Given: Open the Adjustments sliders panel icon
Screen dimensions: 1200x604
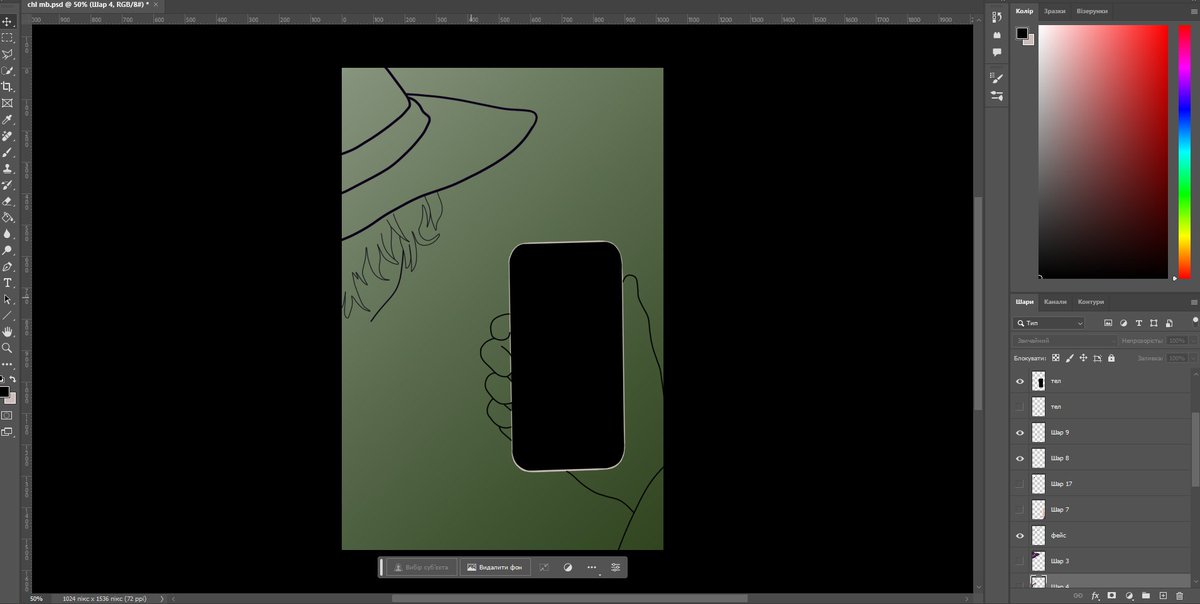Looking at the screenshot, I should click(x=997, y=96).
